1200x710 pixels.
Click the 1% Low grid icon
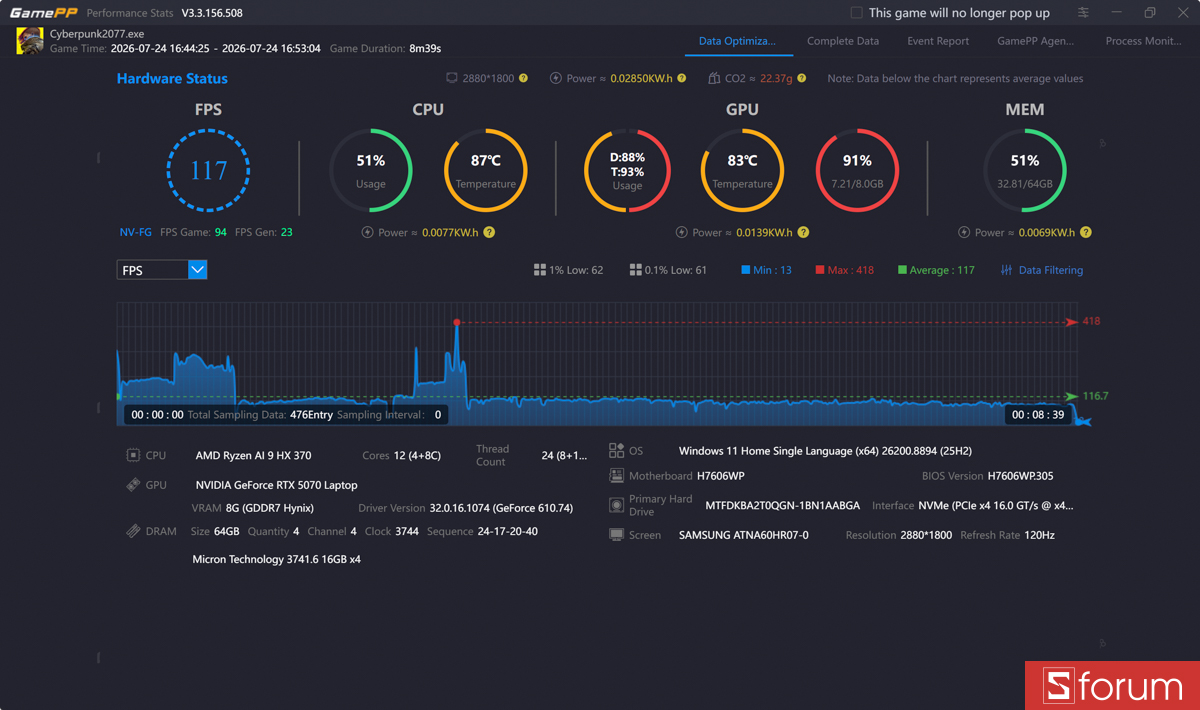(540, 270)
